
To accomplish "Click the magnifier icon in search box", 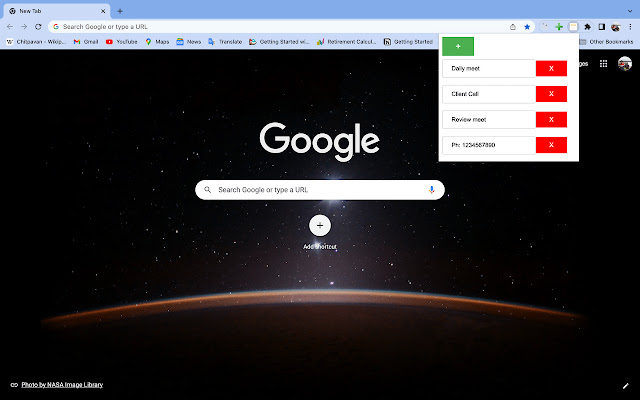I will point(208,190).
